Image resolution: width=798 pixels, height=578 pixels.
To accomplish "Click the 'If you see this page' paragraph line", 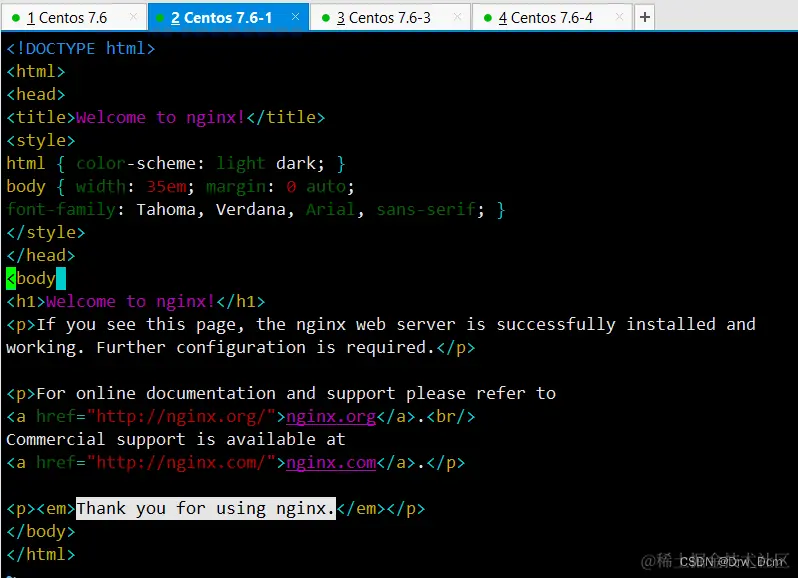I will (x=381, y=325).
